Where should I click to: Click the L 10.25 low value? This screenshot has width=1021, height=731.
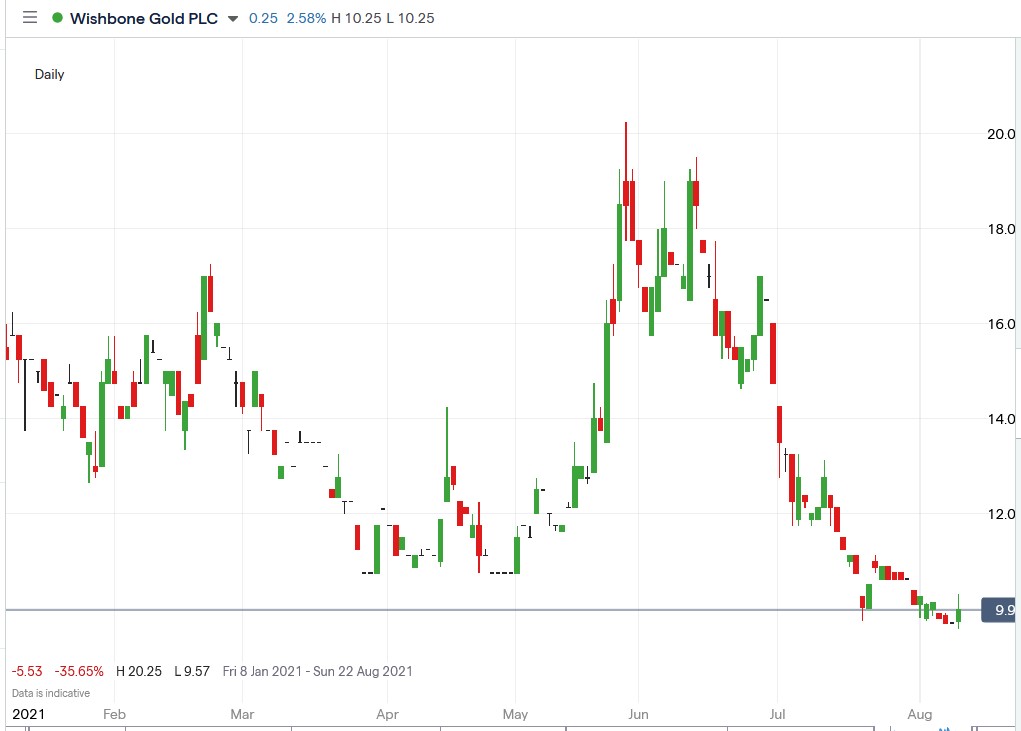click(x=410, y=18)
